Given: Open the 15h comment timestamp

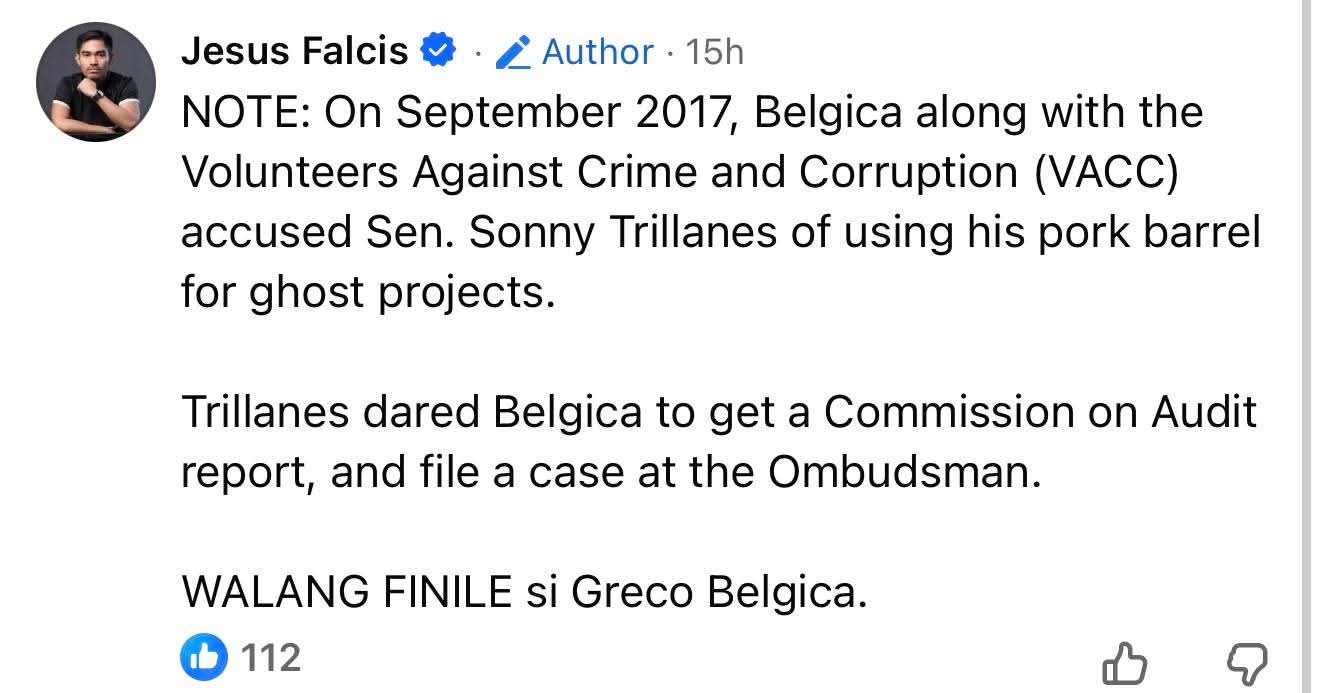Looking at the screenshot, I should tap(714, 51).
